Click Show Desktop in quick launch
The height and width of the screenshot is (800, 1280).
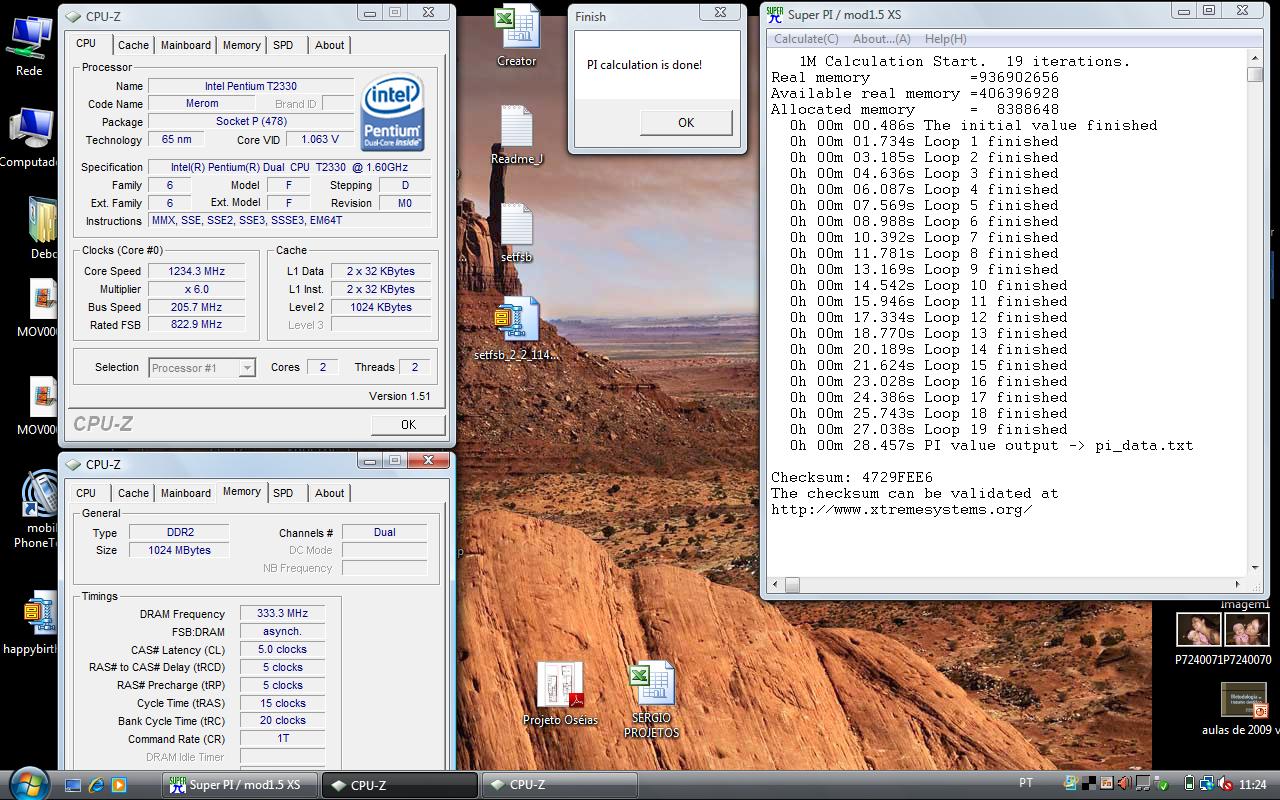[73, 785]
